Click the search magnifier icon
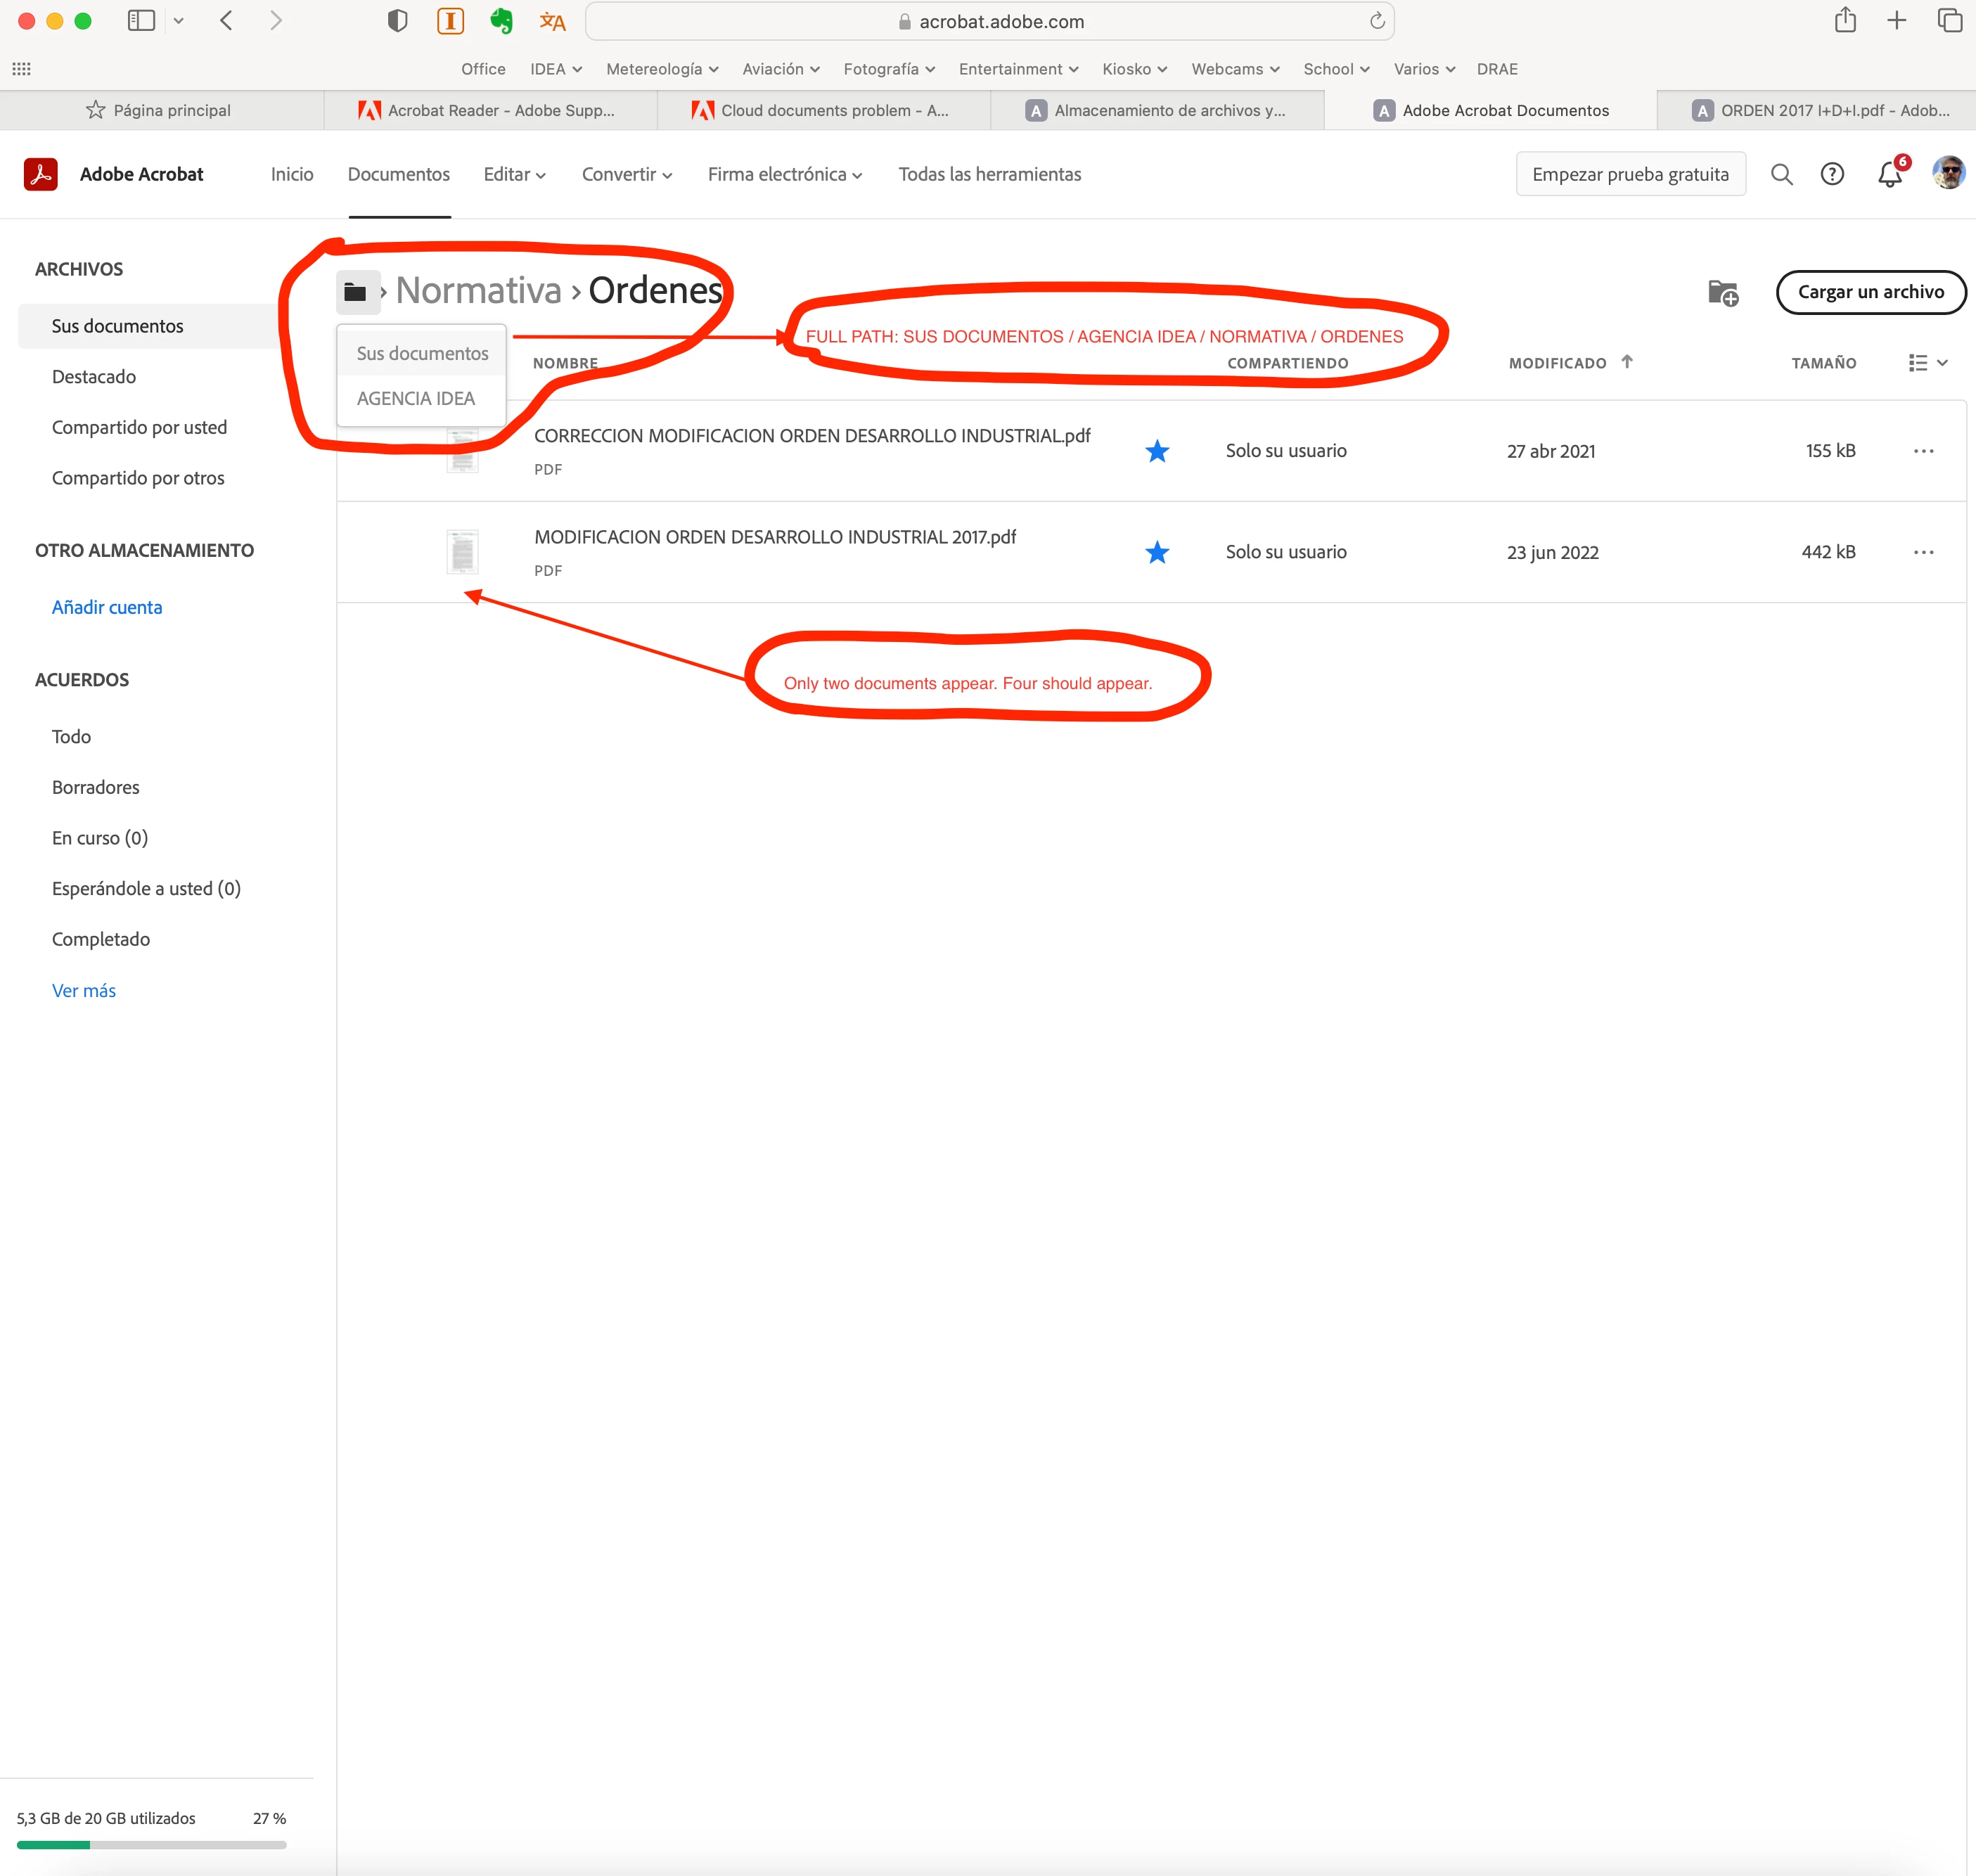1976x1876 pixels. (x=1781, y=174)
